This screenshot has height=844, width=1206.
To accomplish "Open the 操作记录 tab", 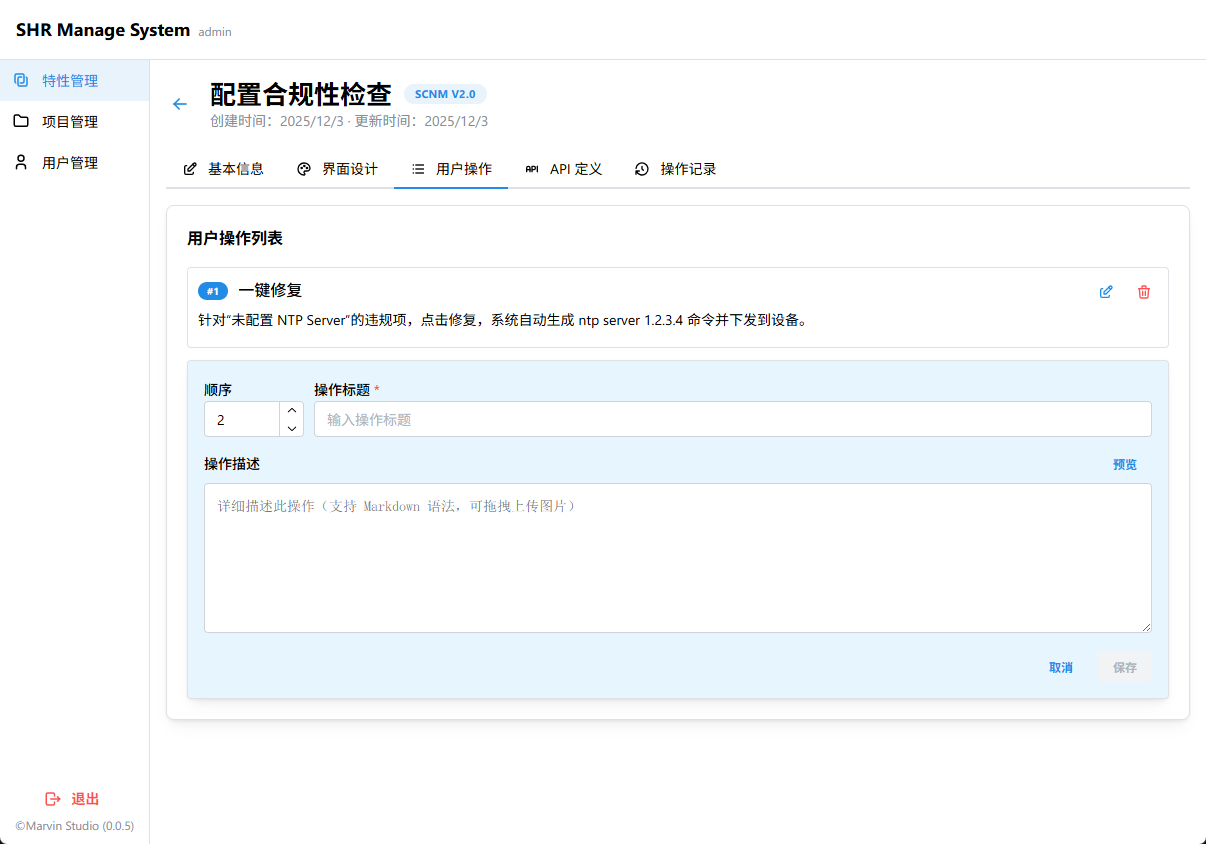I will click(676, 169).
